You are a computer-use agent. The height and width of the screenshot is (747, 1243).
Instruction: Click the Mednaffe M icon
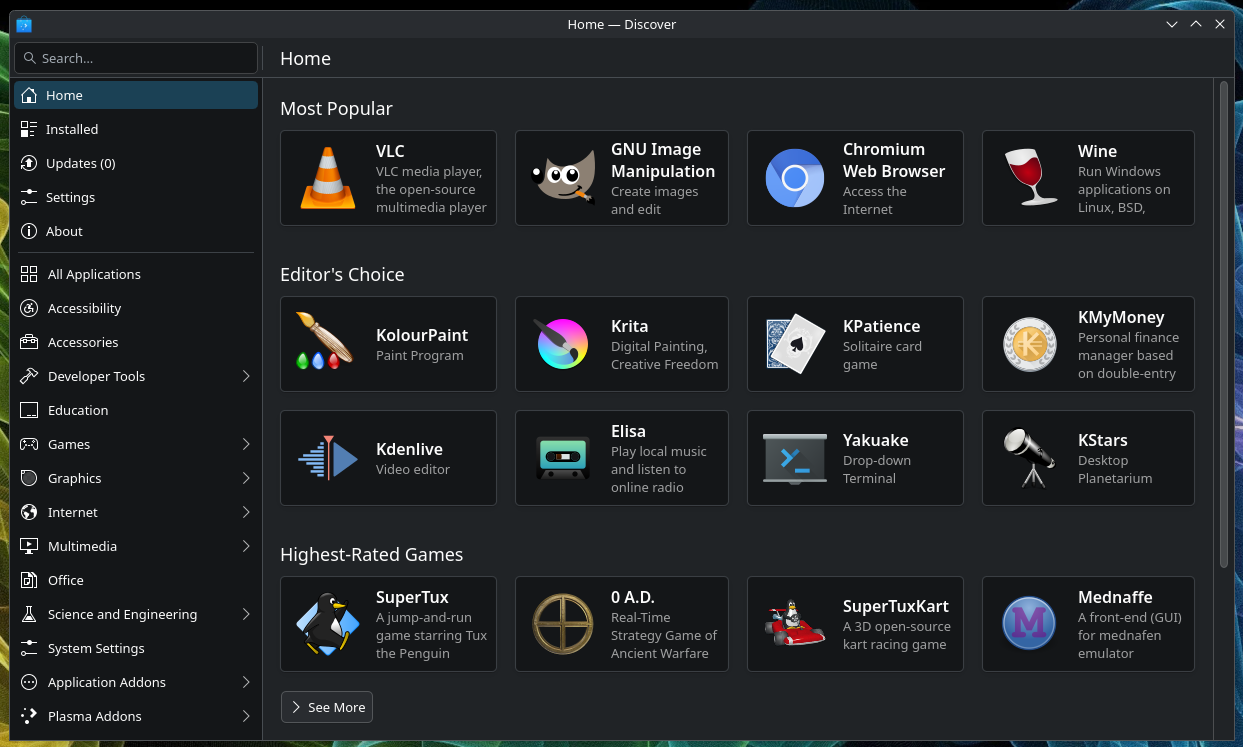1030,624
